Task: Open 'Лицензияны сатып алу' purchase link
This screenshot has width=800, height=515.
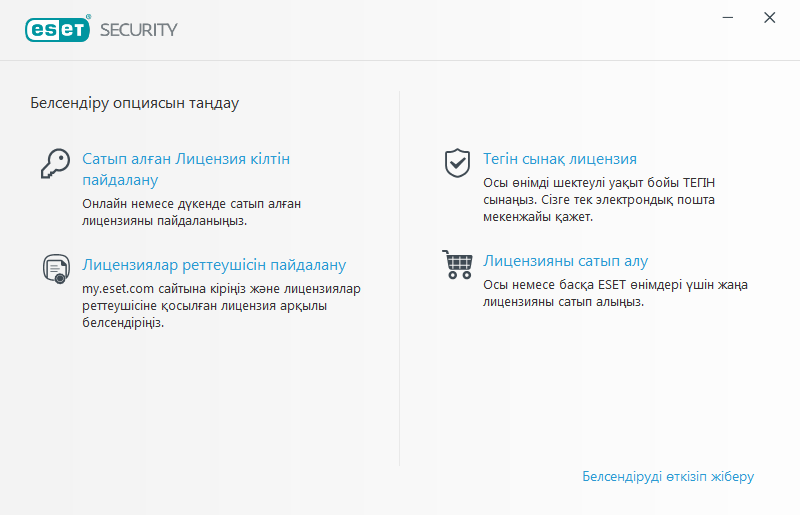Action: 566,261
